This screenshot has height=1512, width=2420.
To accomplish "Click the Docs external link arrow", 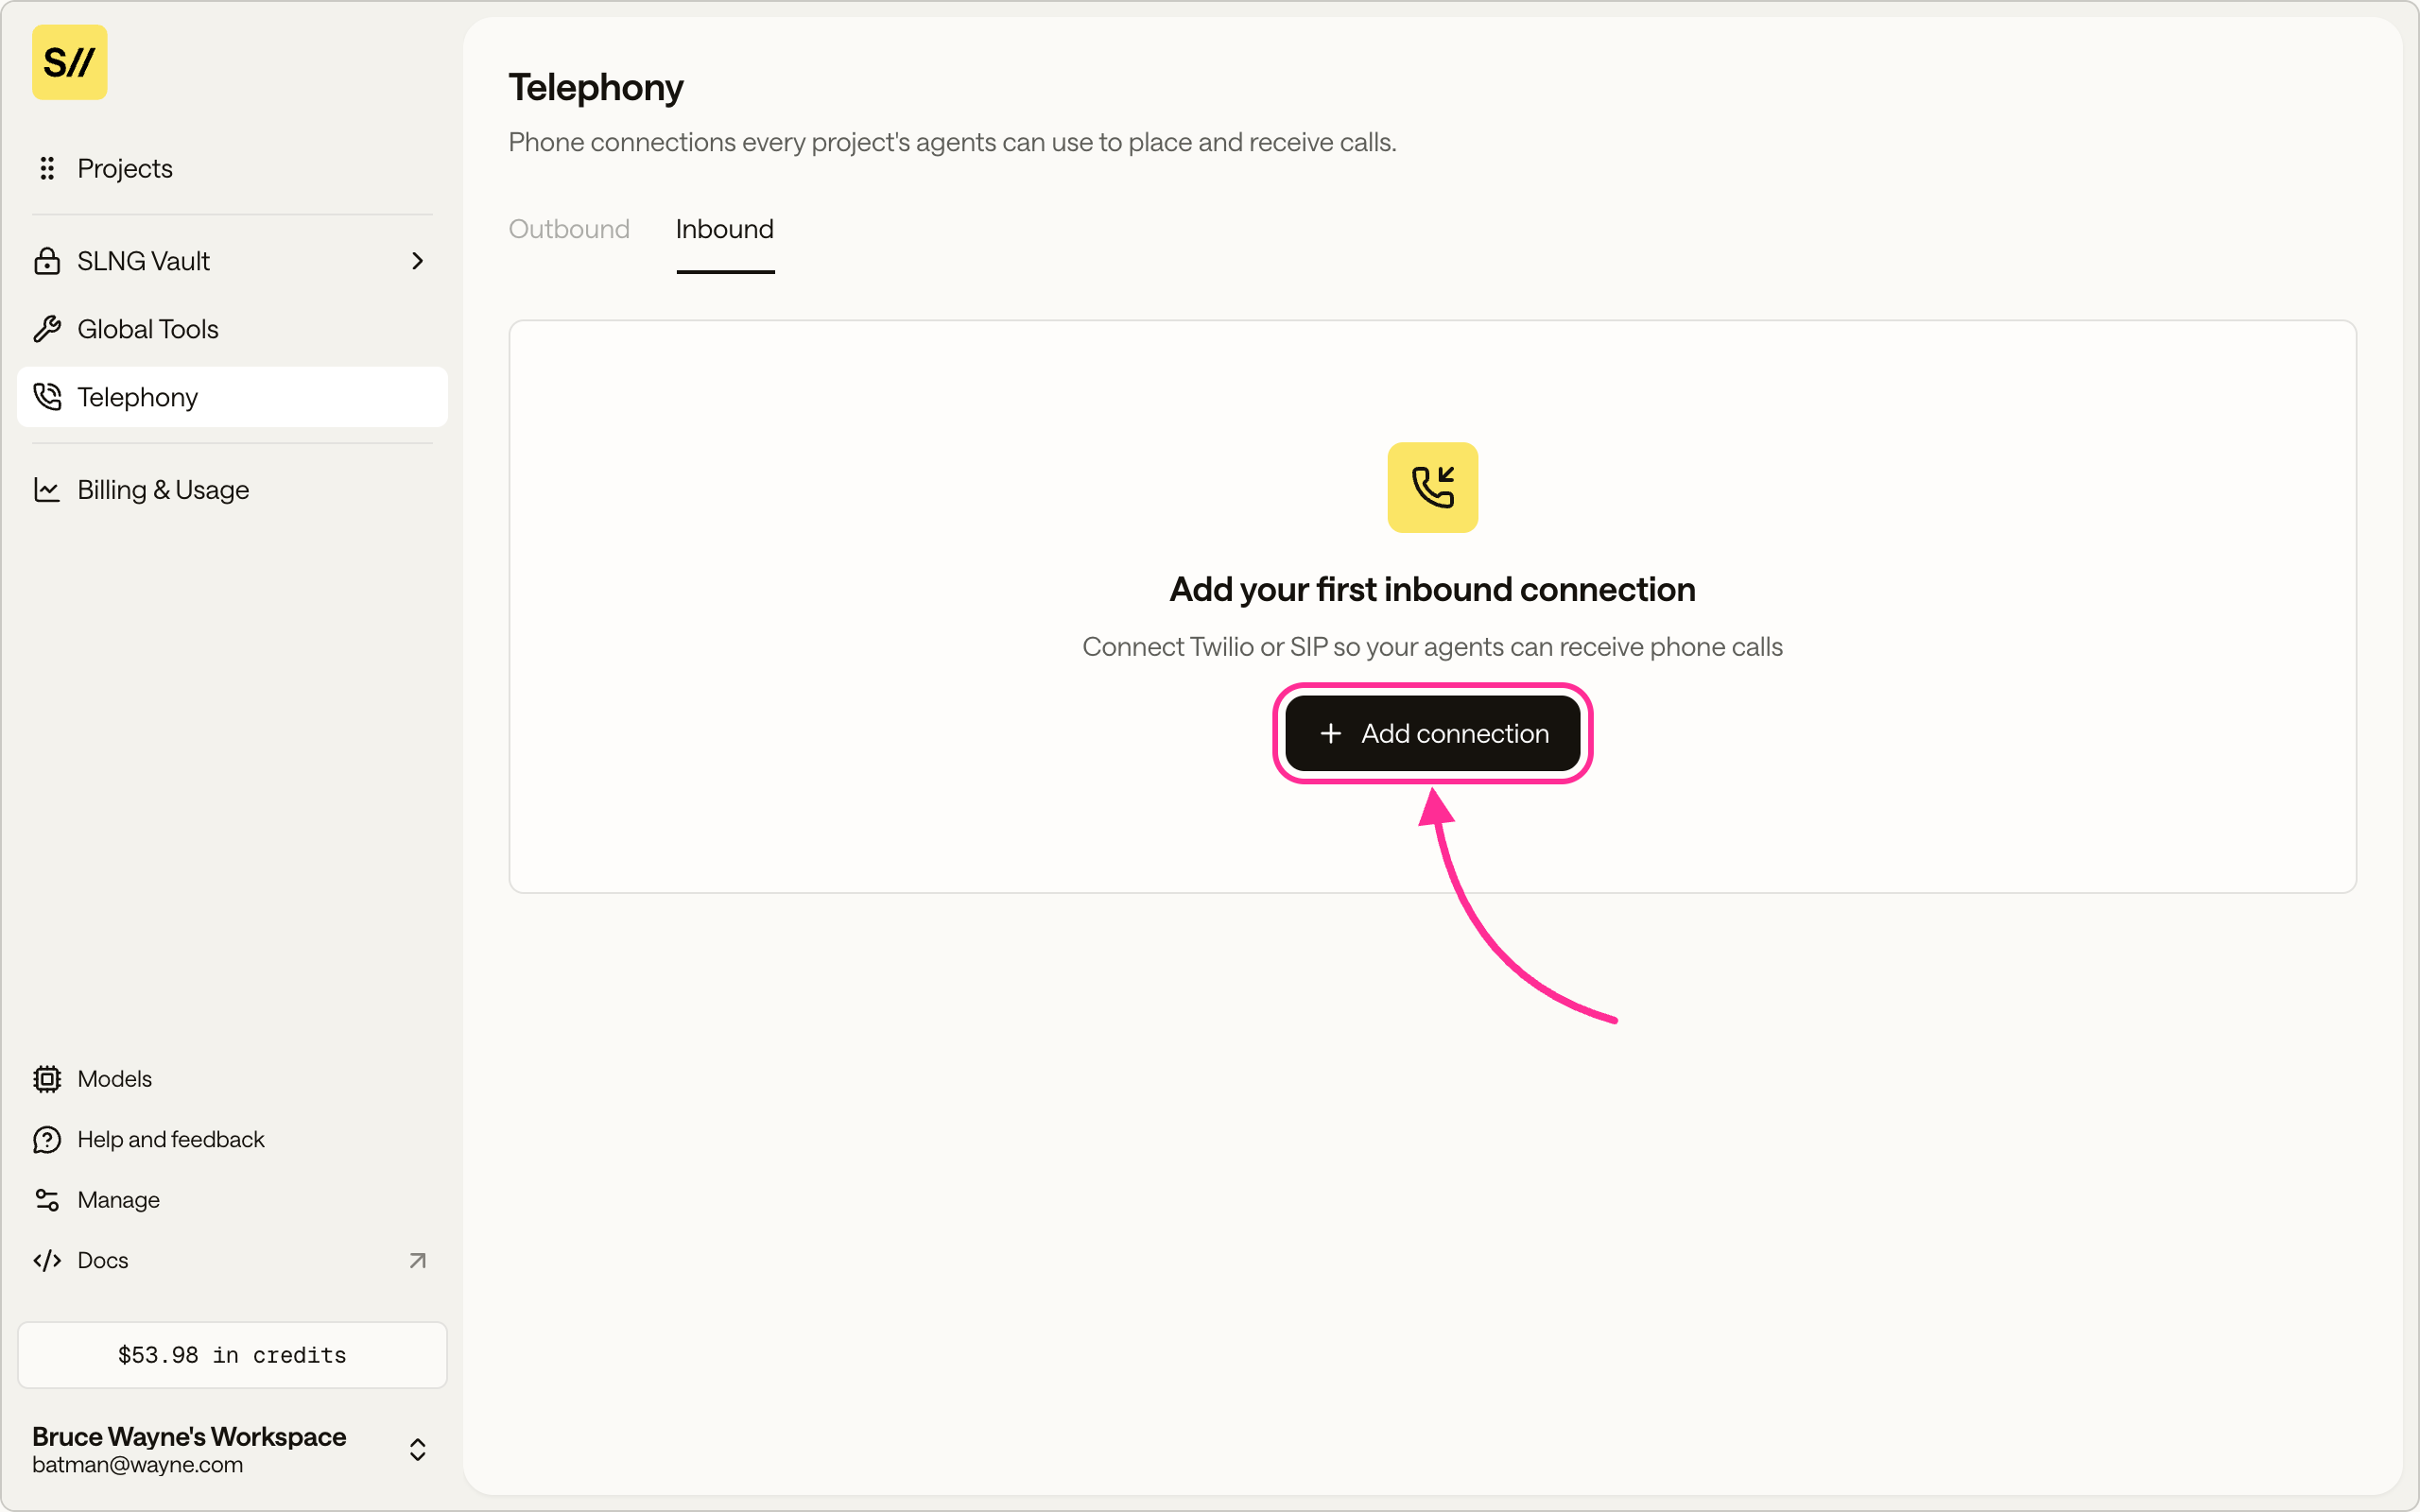I will [418, 1260].
